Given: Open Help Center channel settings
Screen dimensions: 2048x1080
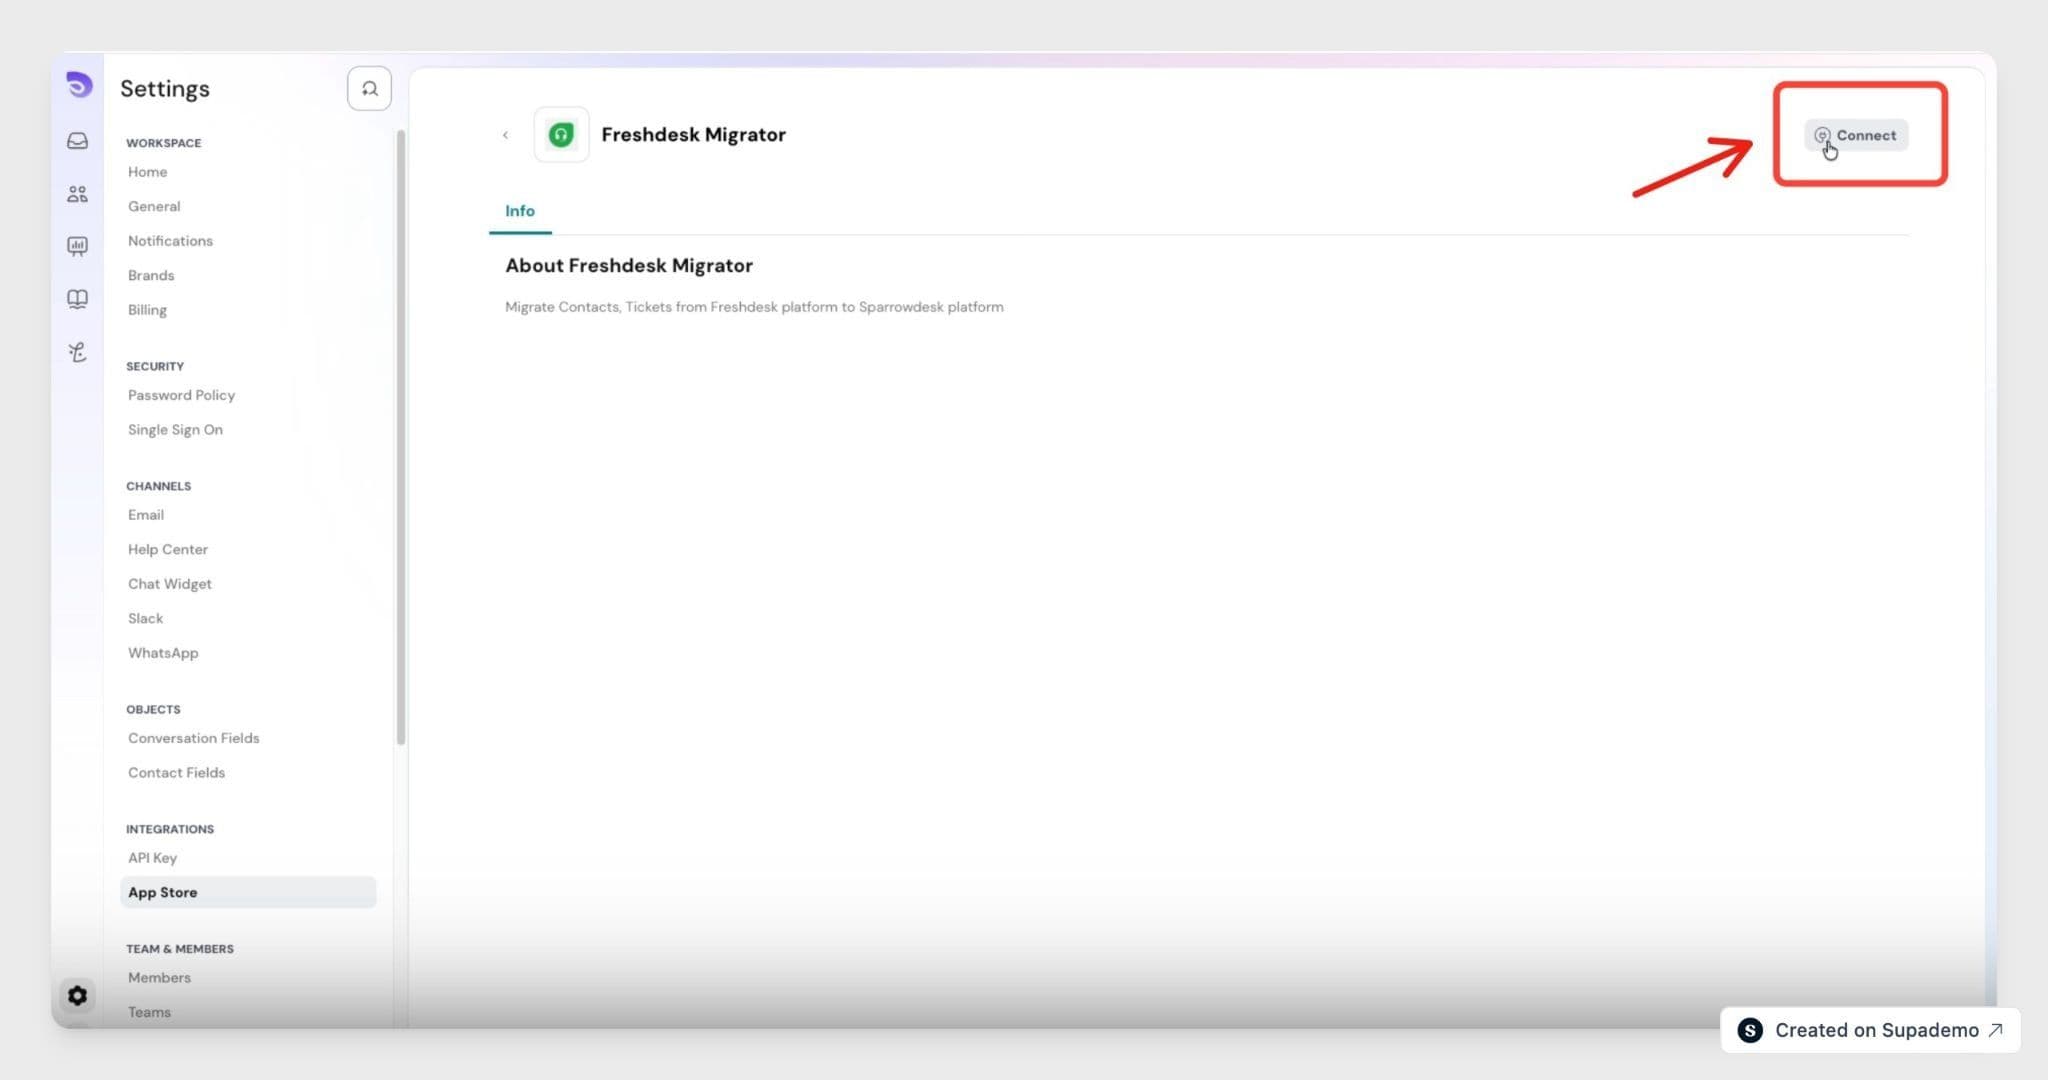Looking at the screenshot, I should coord(168,549).
